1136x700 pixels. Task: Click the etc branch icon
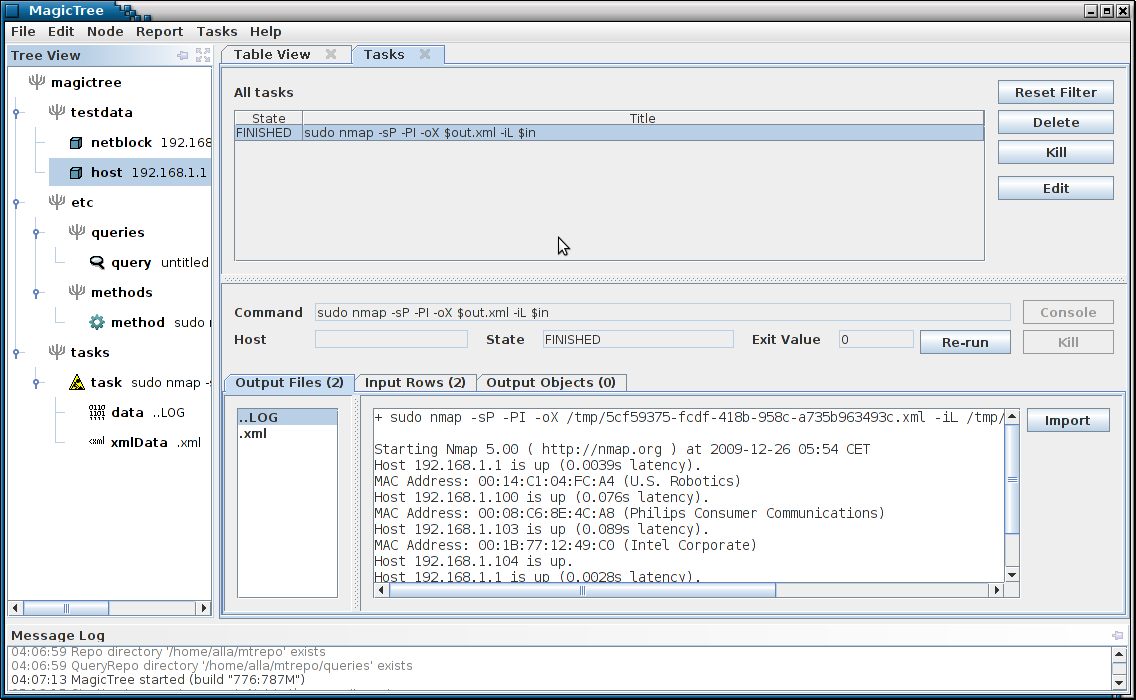point(57,202)
